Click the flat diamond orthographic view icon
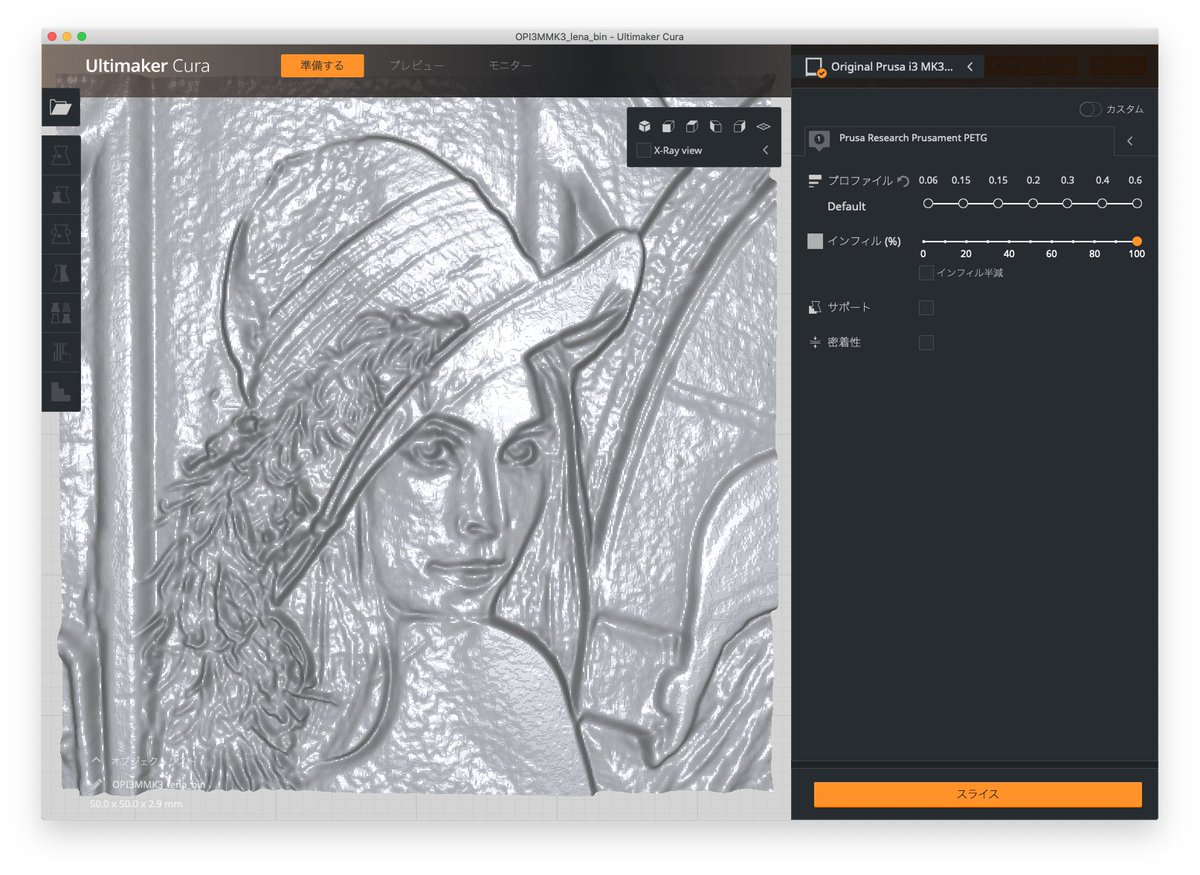 [763, 126]
